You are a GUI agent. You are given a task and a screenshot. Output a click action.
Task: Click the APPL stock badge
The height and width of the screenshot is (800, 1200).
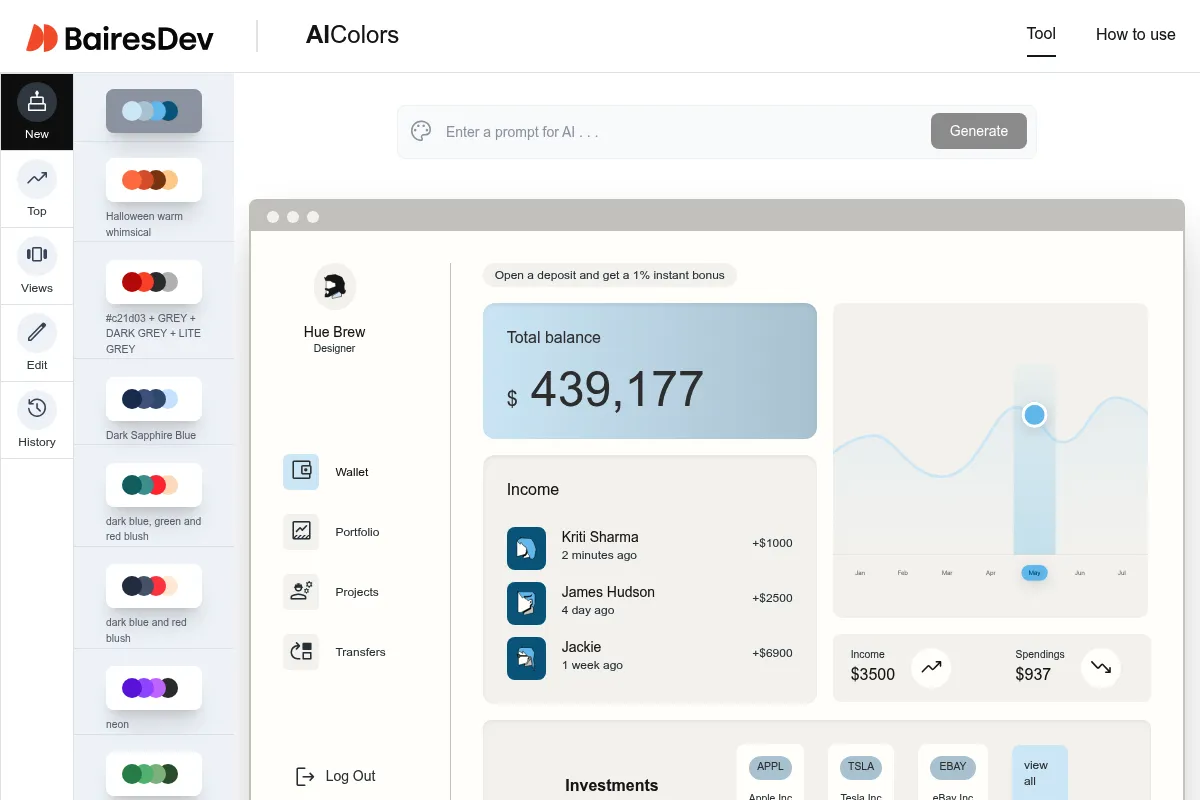coord(770,767)
